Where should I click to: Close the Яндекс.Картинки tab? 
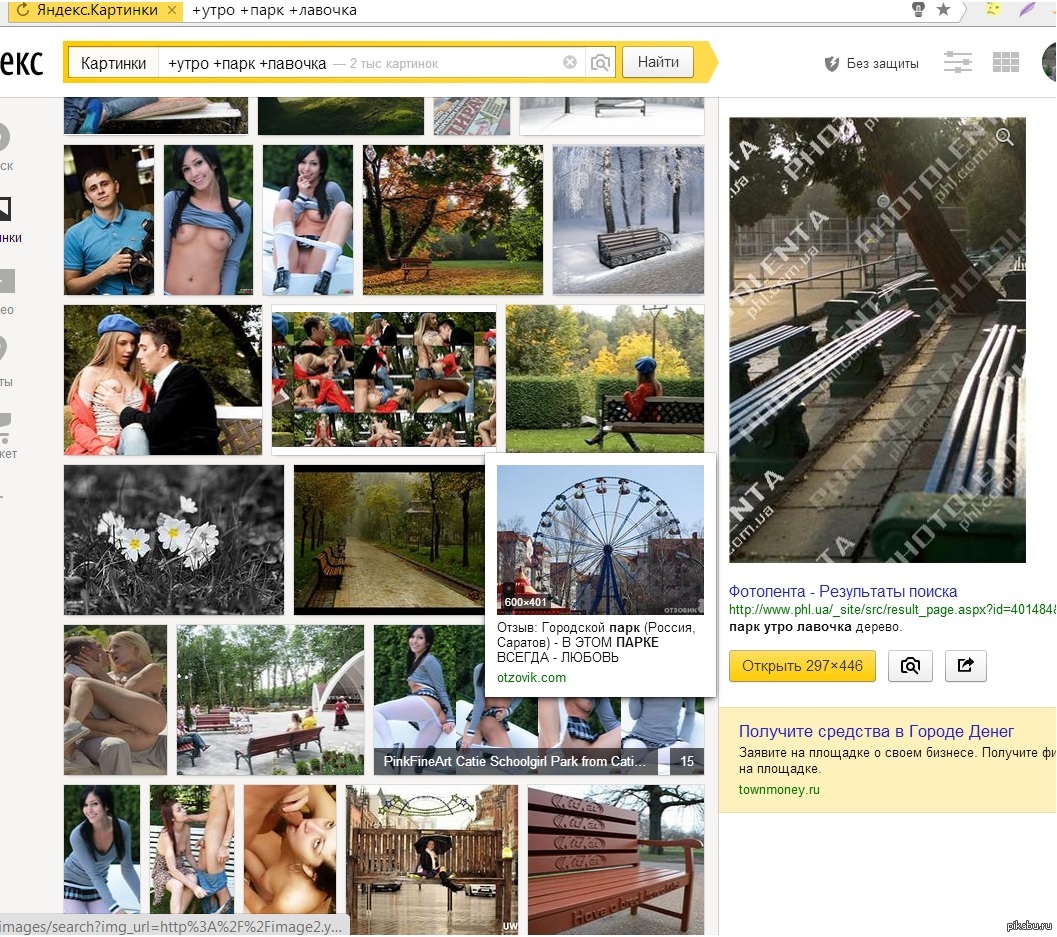[x=171, y=11]
